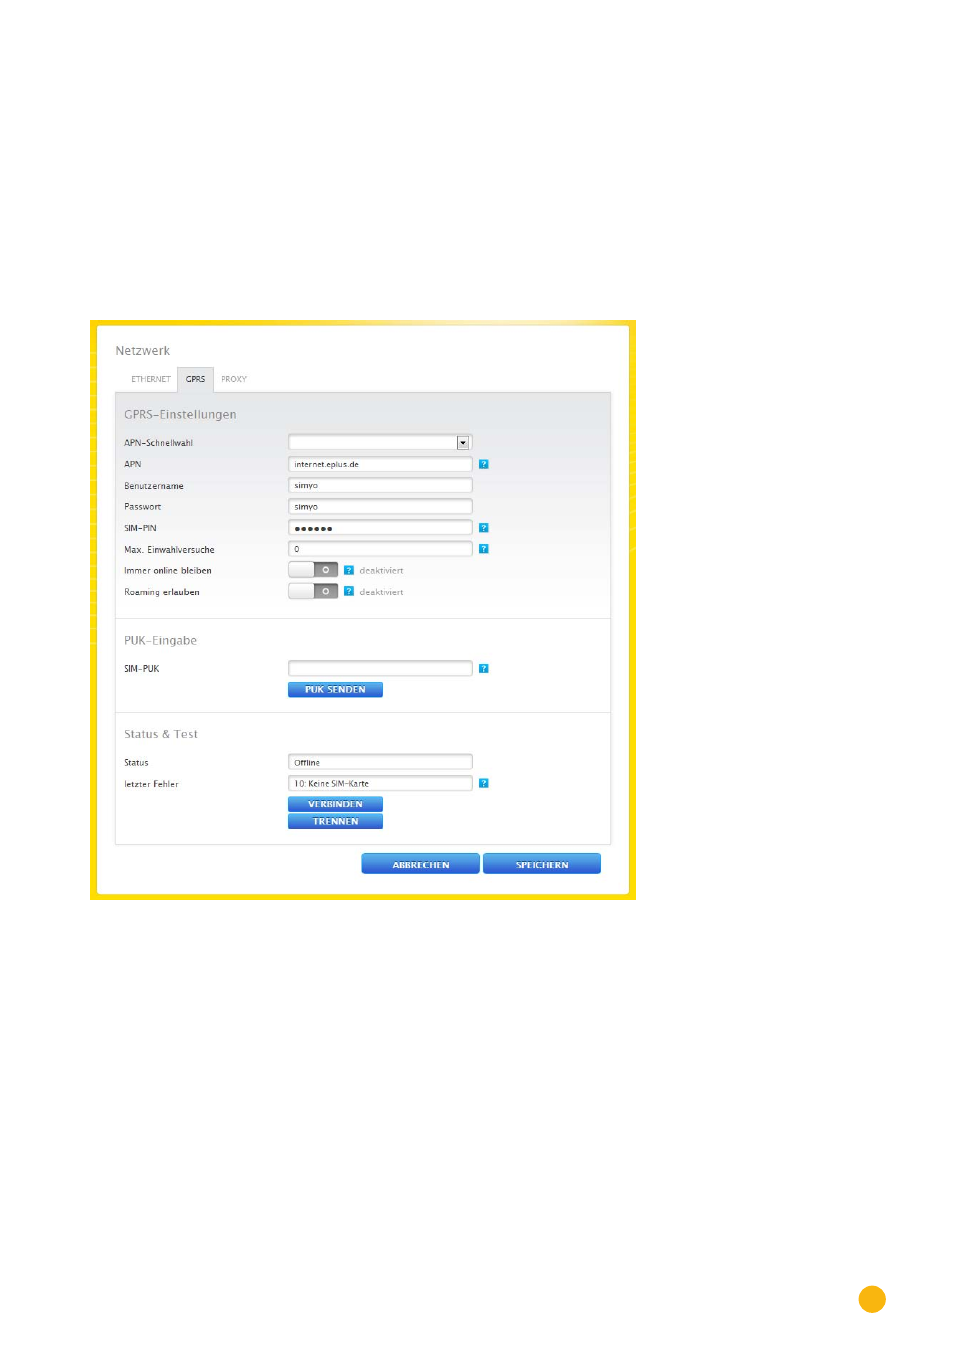Select the GPRS tab
This screenshot has width=954, height=1349.
pos(195,380)
